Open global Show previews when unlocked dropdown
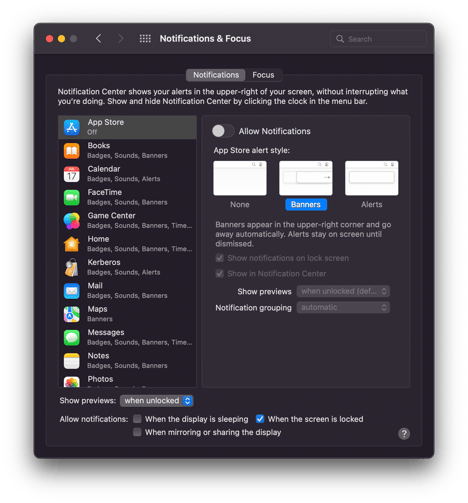This screenshot has height=503, width=468. [156, 401]
